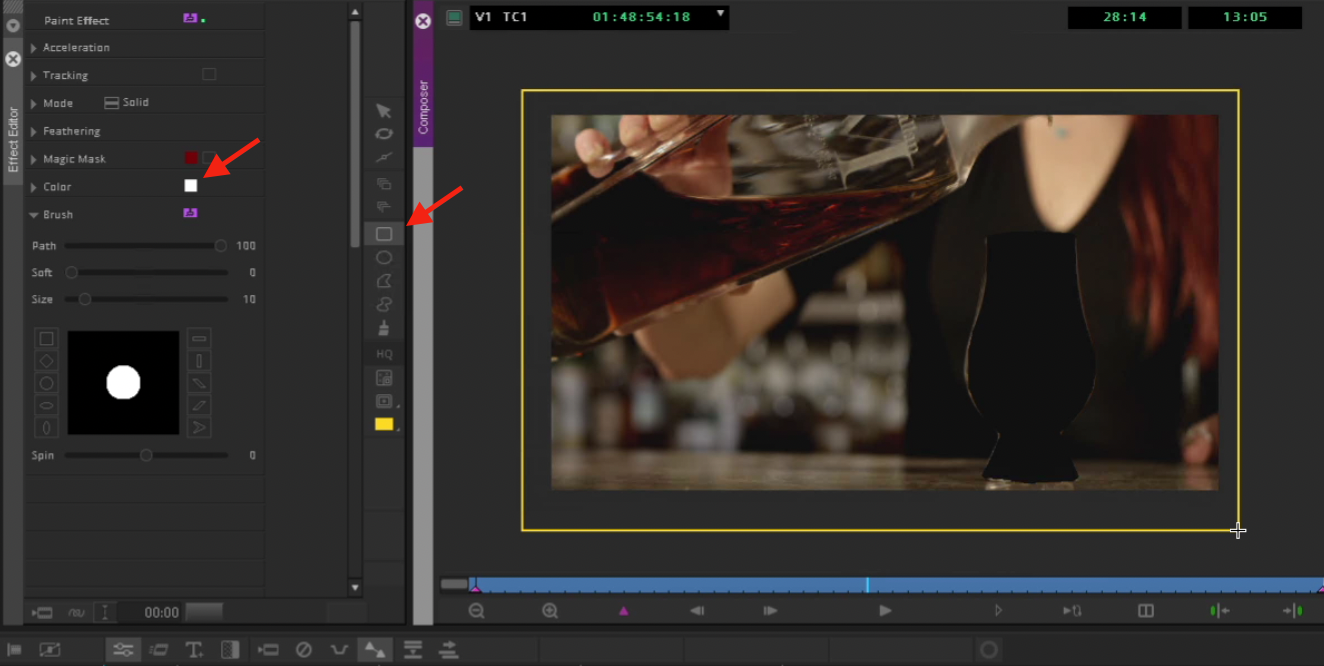Activate the paint Brush tool
This screenshot has height=666, width=1324.
(x=383, y=328)
